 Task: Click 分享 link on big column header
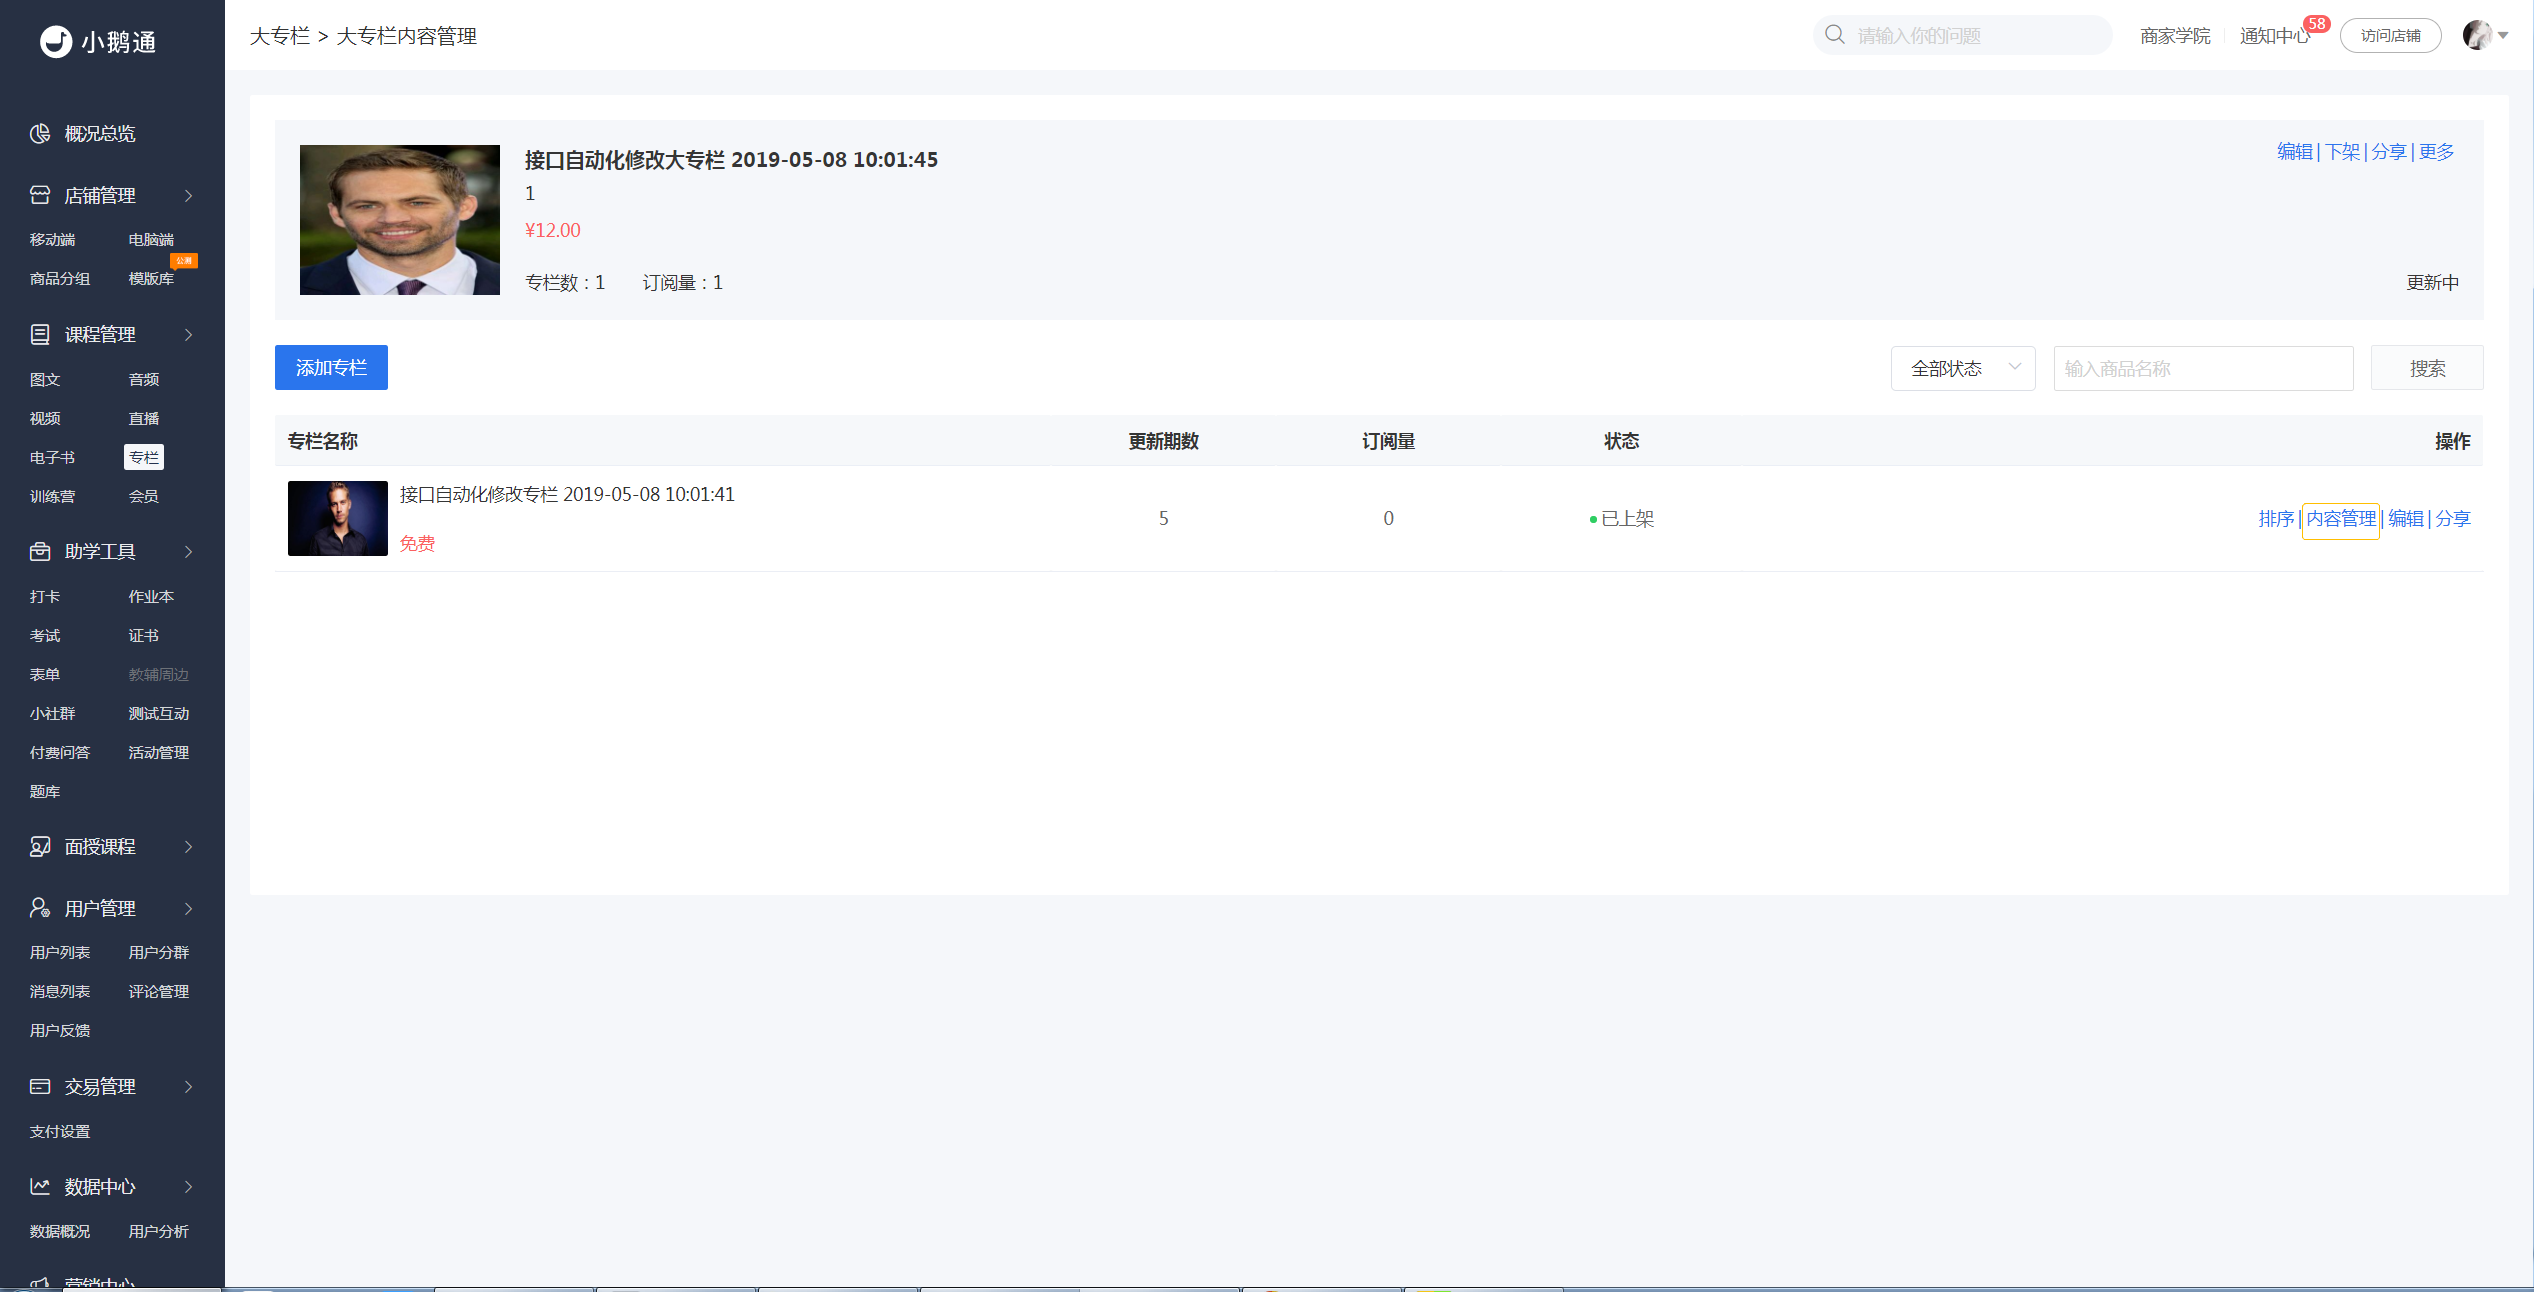2389,152
